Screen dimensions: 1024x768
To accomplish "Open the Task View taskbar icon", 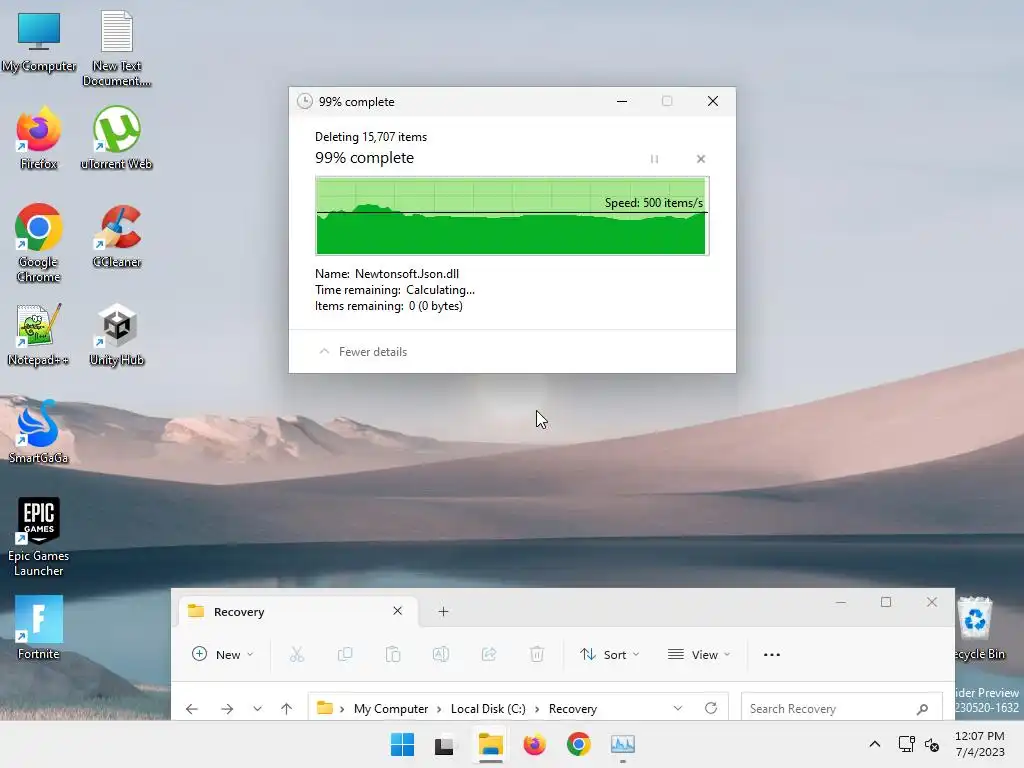I will (445, 744).
